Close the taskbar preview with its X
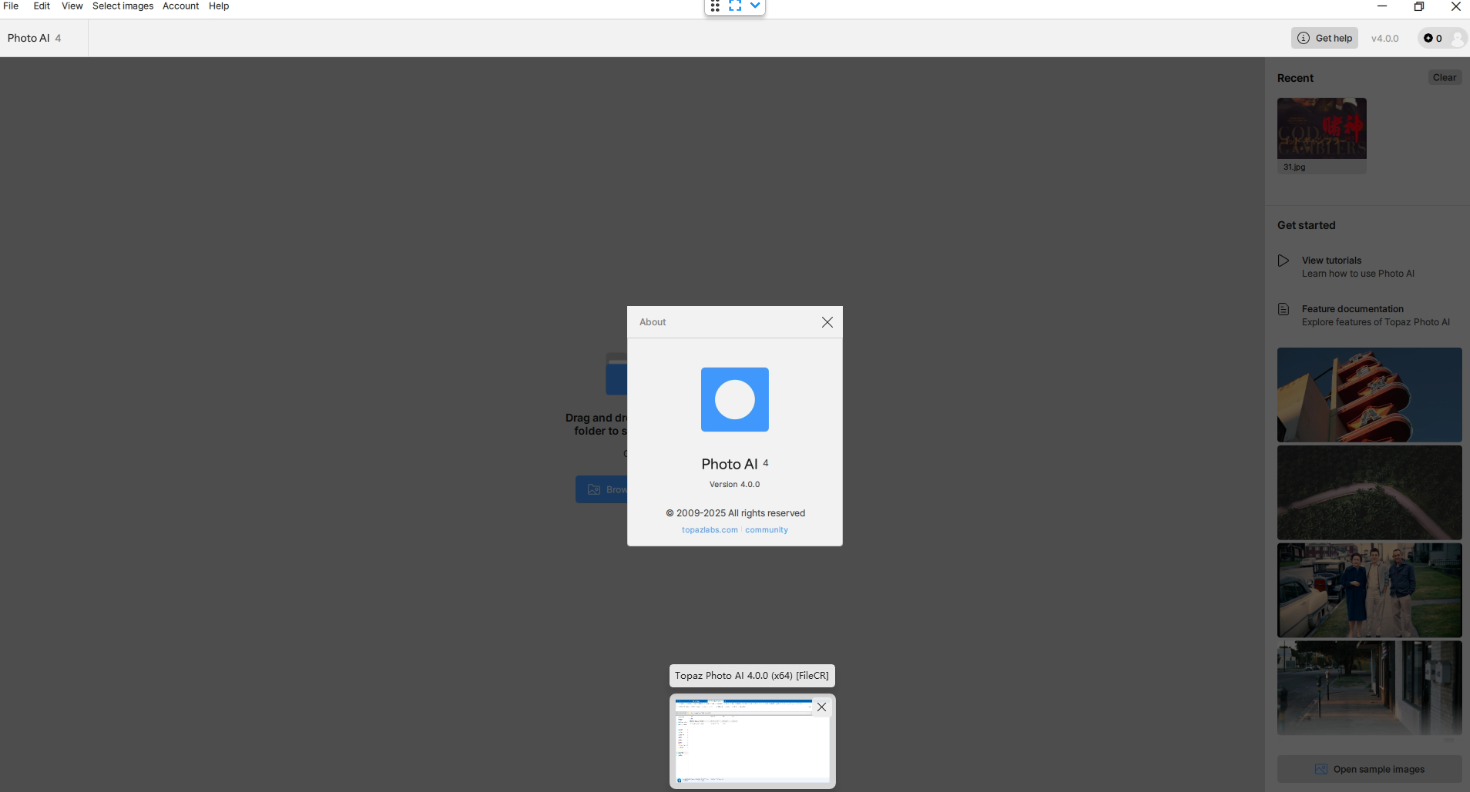1470x792 pixels. [x=821, y=707]
